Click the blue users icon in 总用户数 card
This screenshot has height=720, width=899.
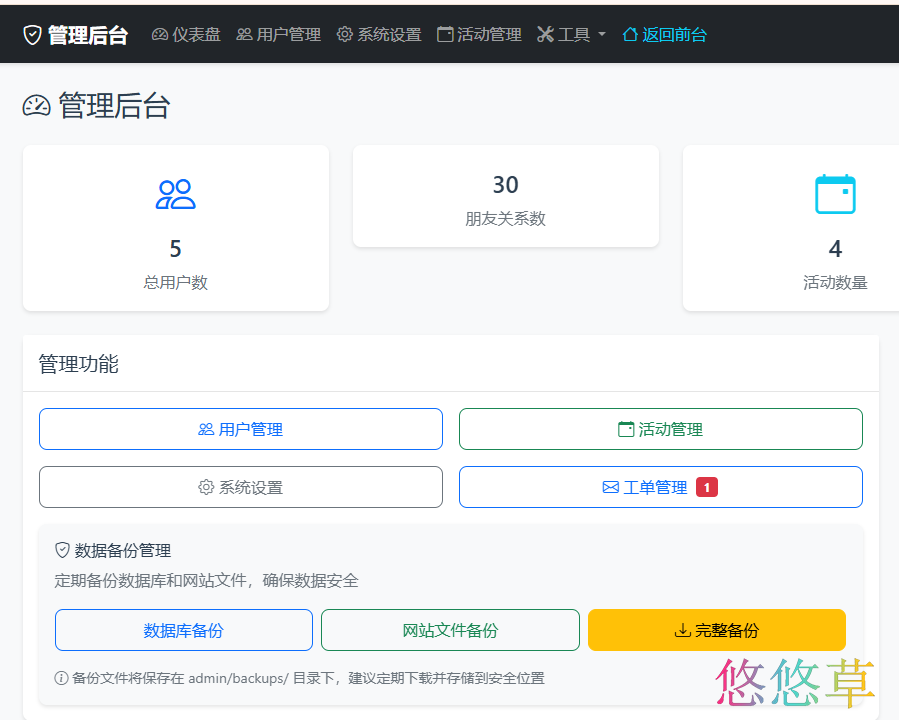point(175,194)
